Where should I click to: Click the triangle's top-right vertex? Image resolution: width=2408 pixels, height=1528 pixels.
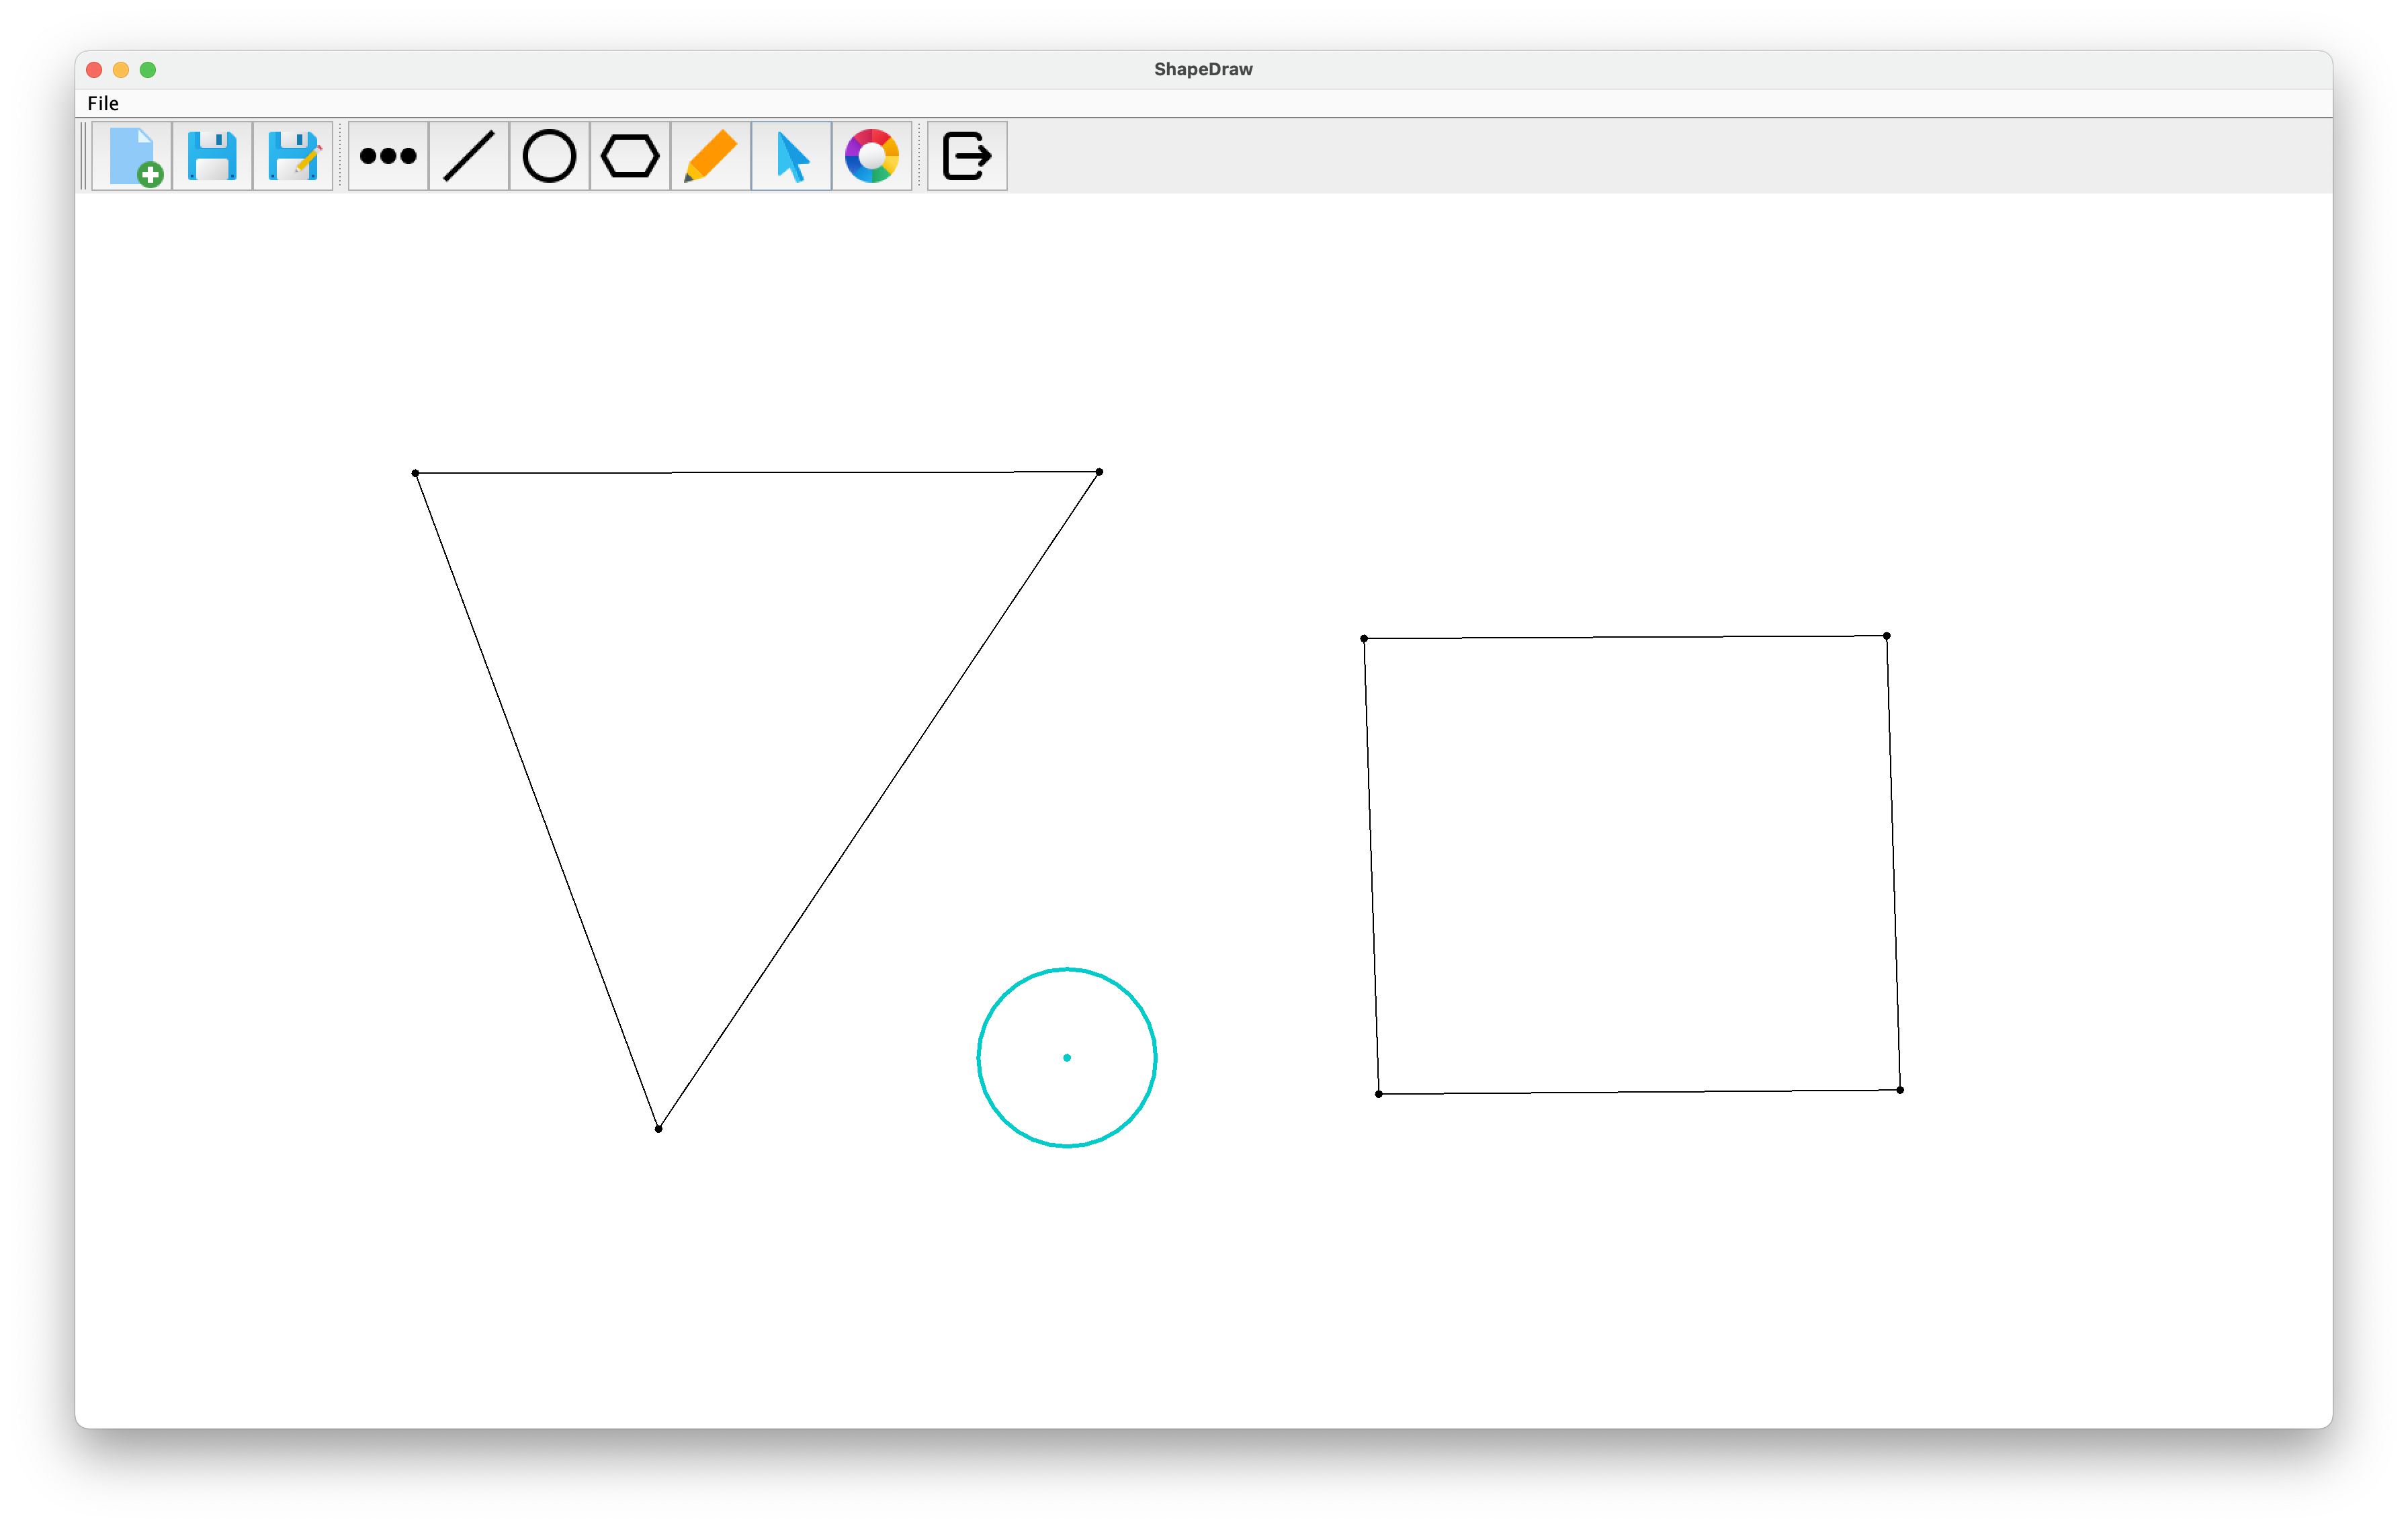[x=1099, y=472]
